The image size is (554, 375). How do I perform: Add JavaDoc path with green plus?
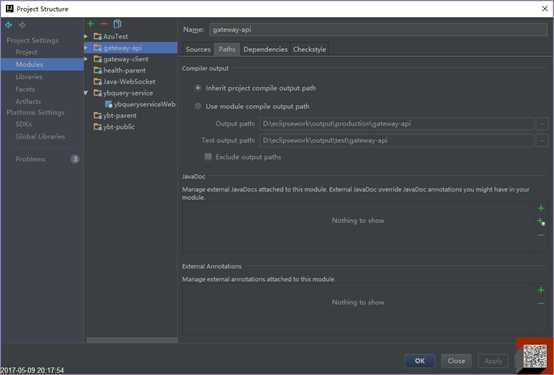tap(541, 209)
